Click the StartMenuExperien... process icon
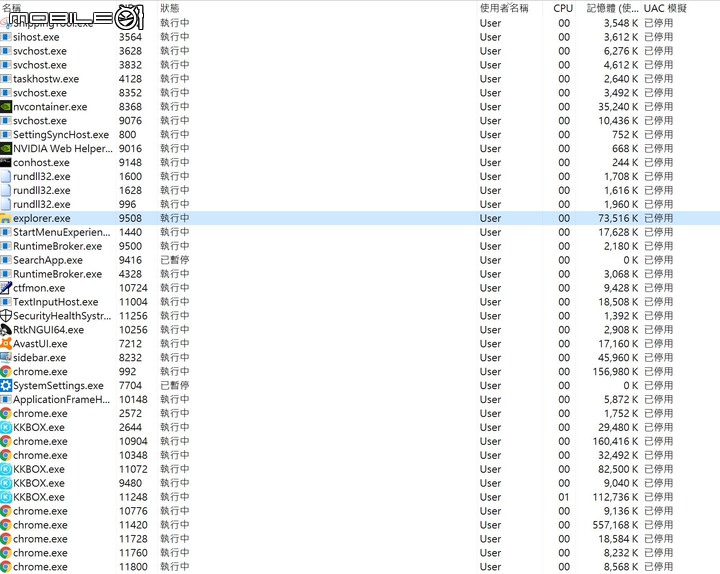720x574 pixels. tap(6, 232)
